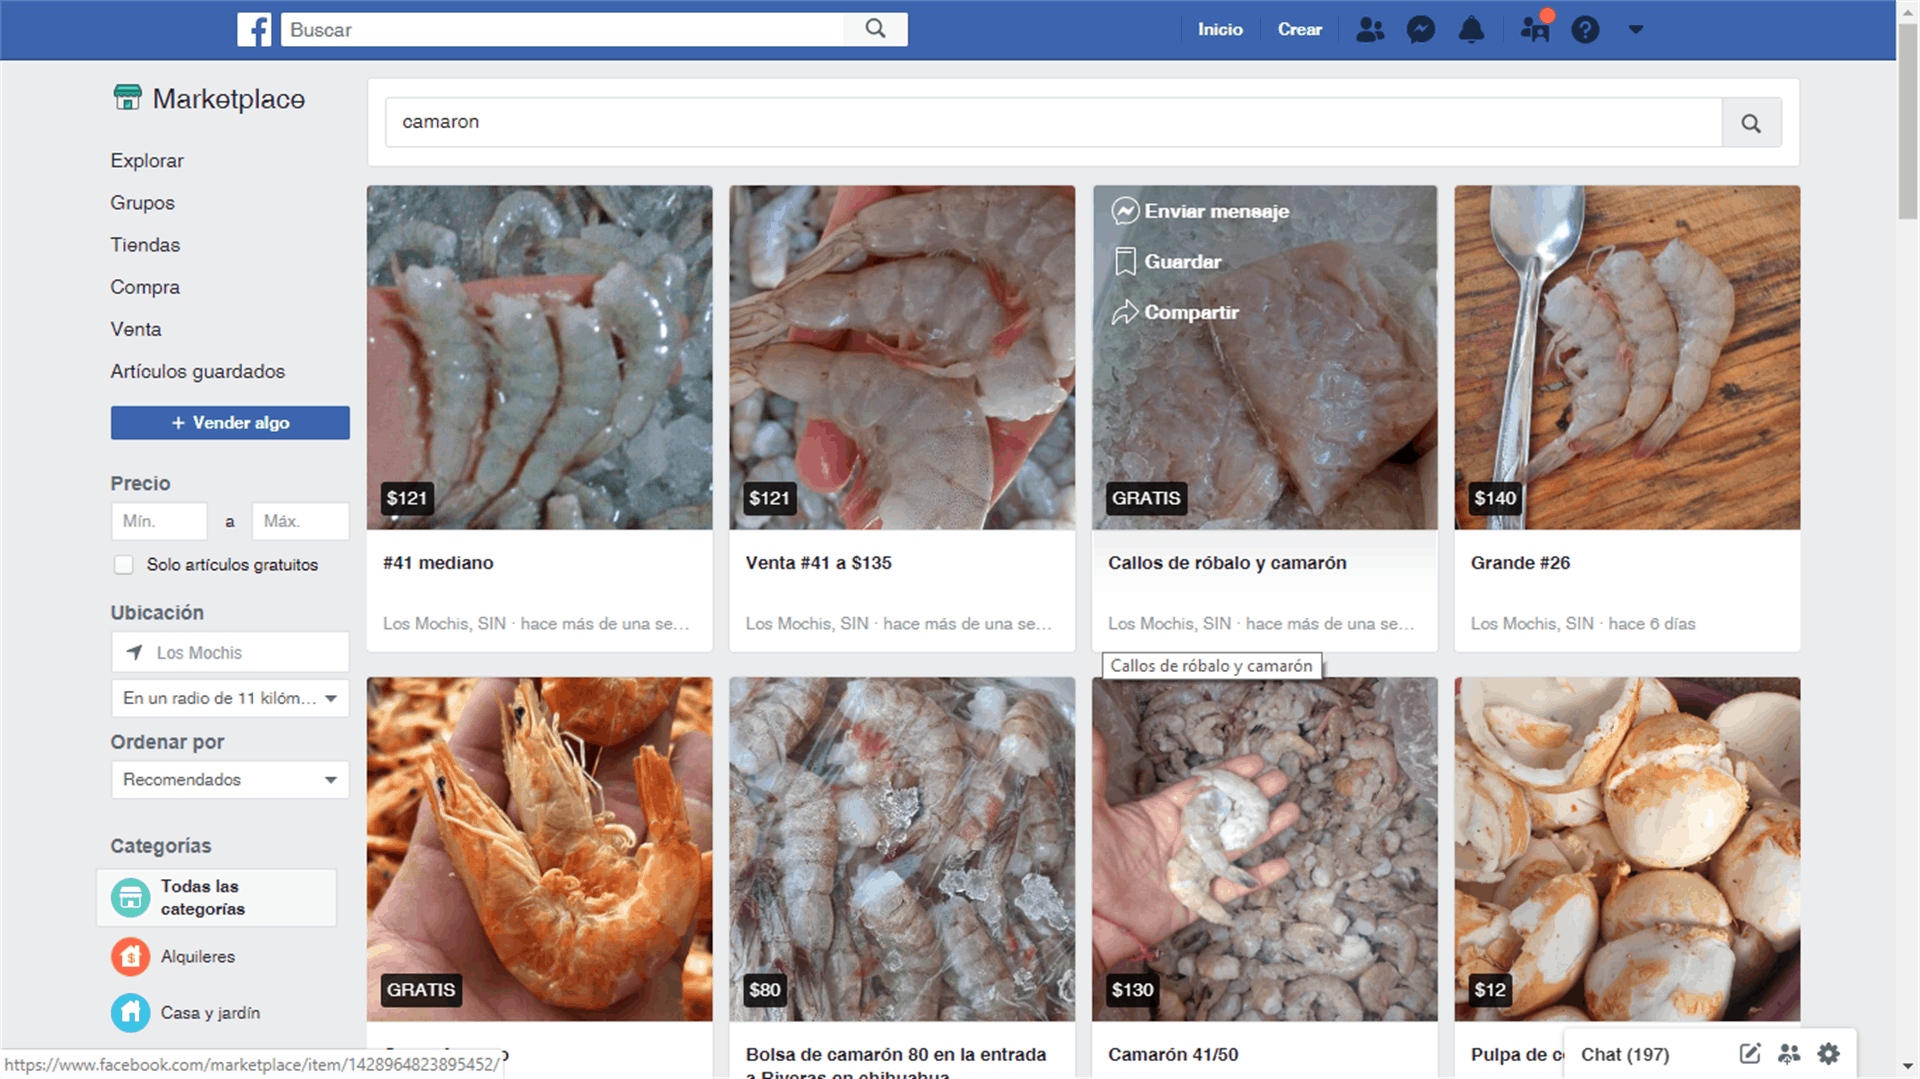Click the Facebook logo icon
Screen dimensions: 1920x1079
point(254,30)
